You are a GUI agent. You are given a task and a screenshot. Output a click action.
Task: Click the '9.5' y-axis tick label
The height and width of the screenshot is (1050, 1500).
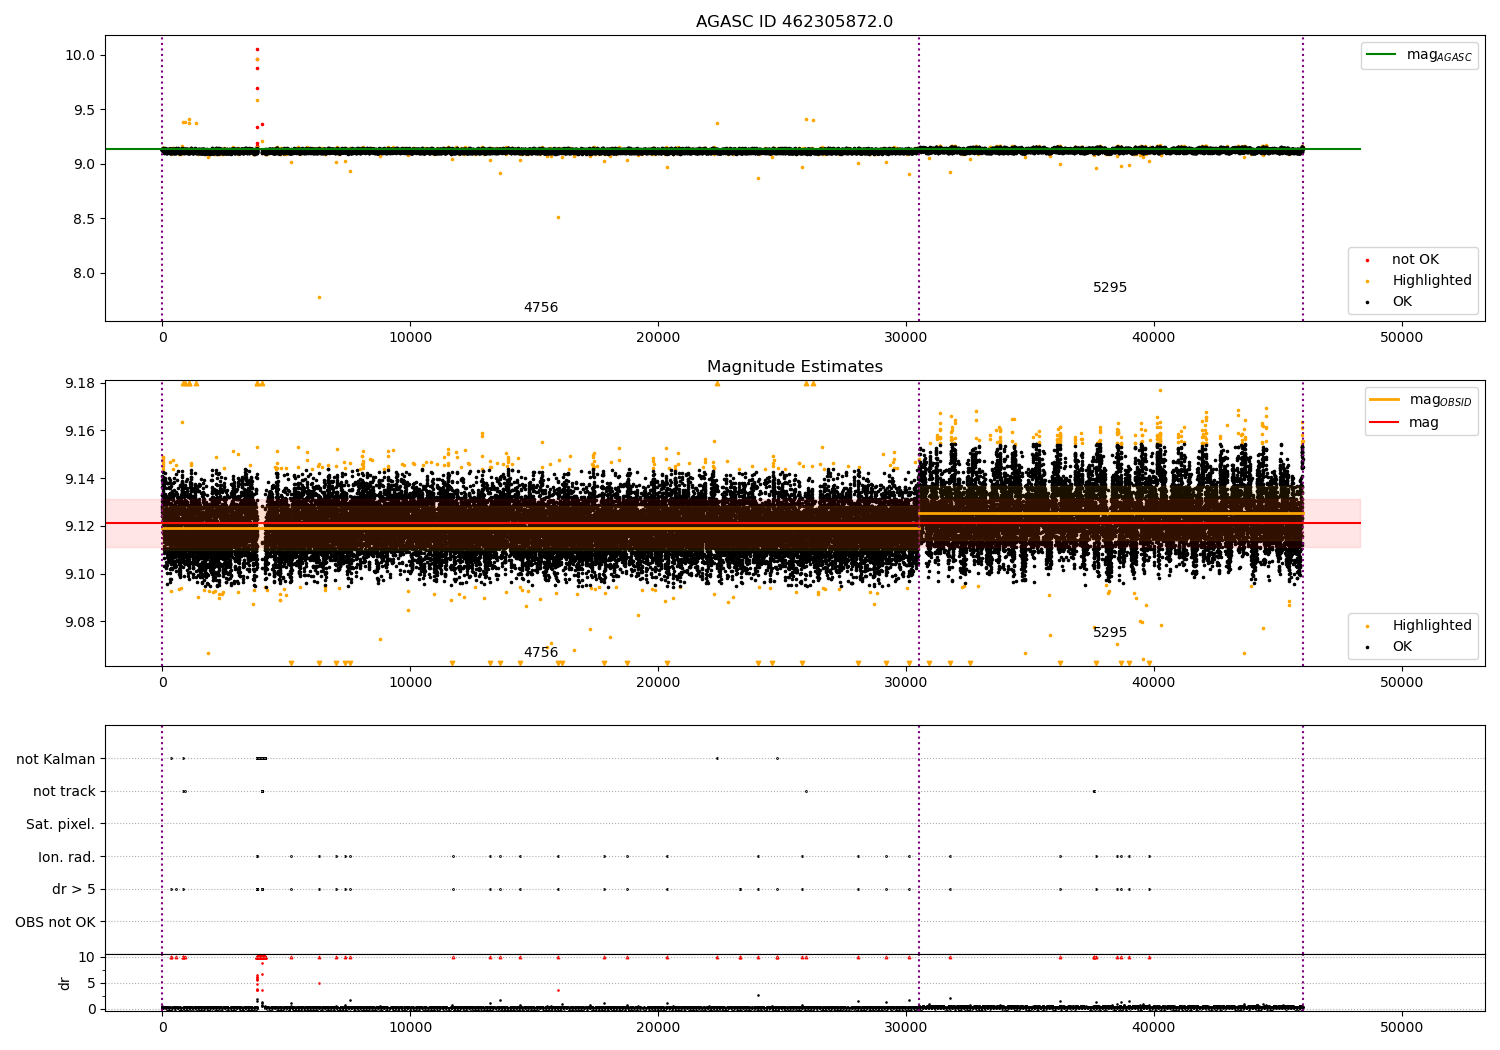[x=84, y=110]
